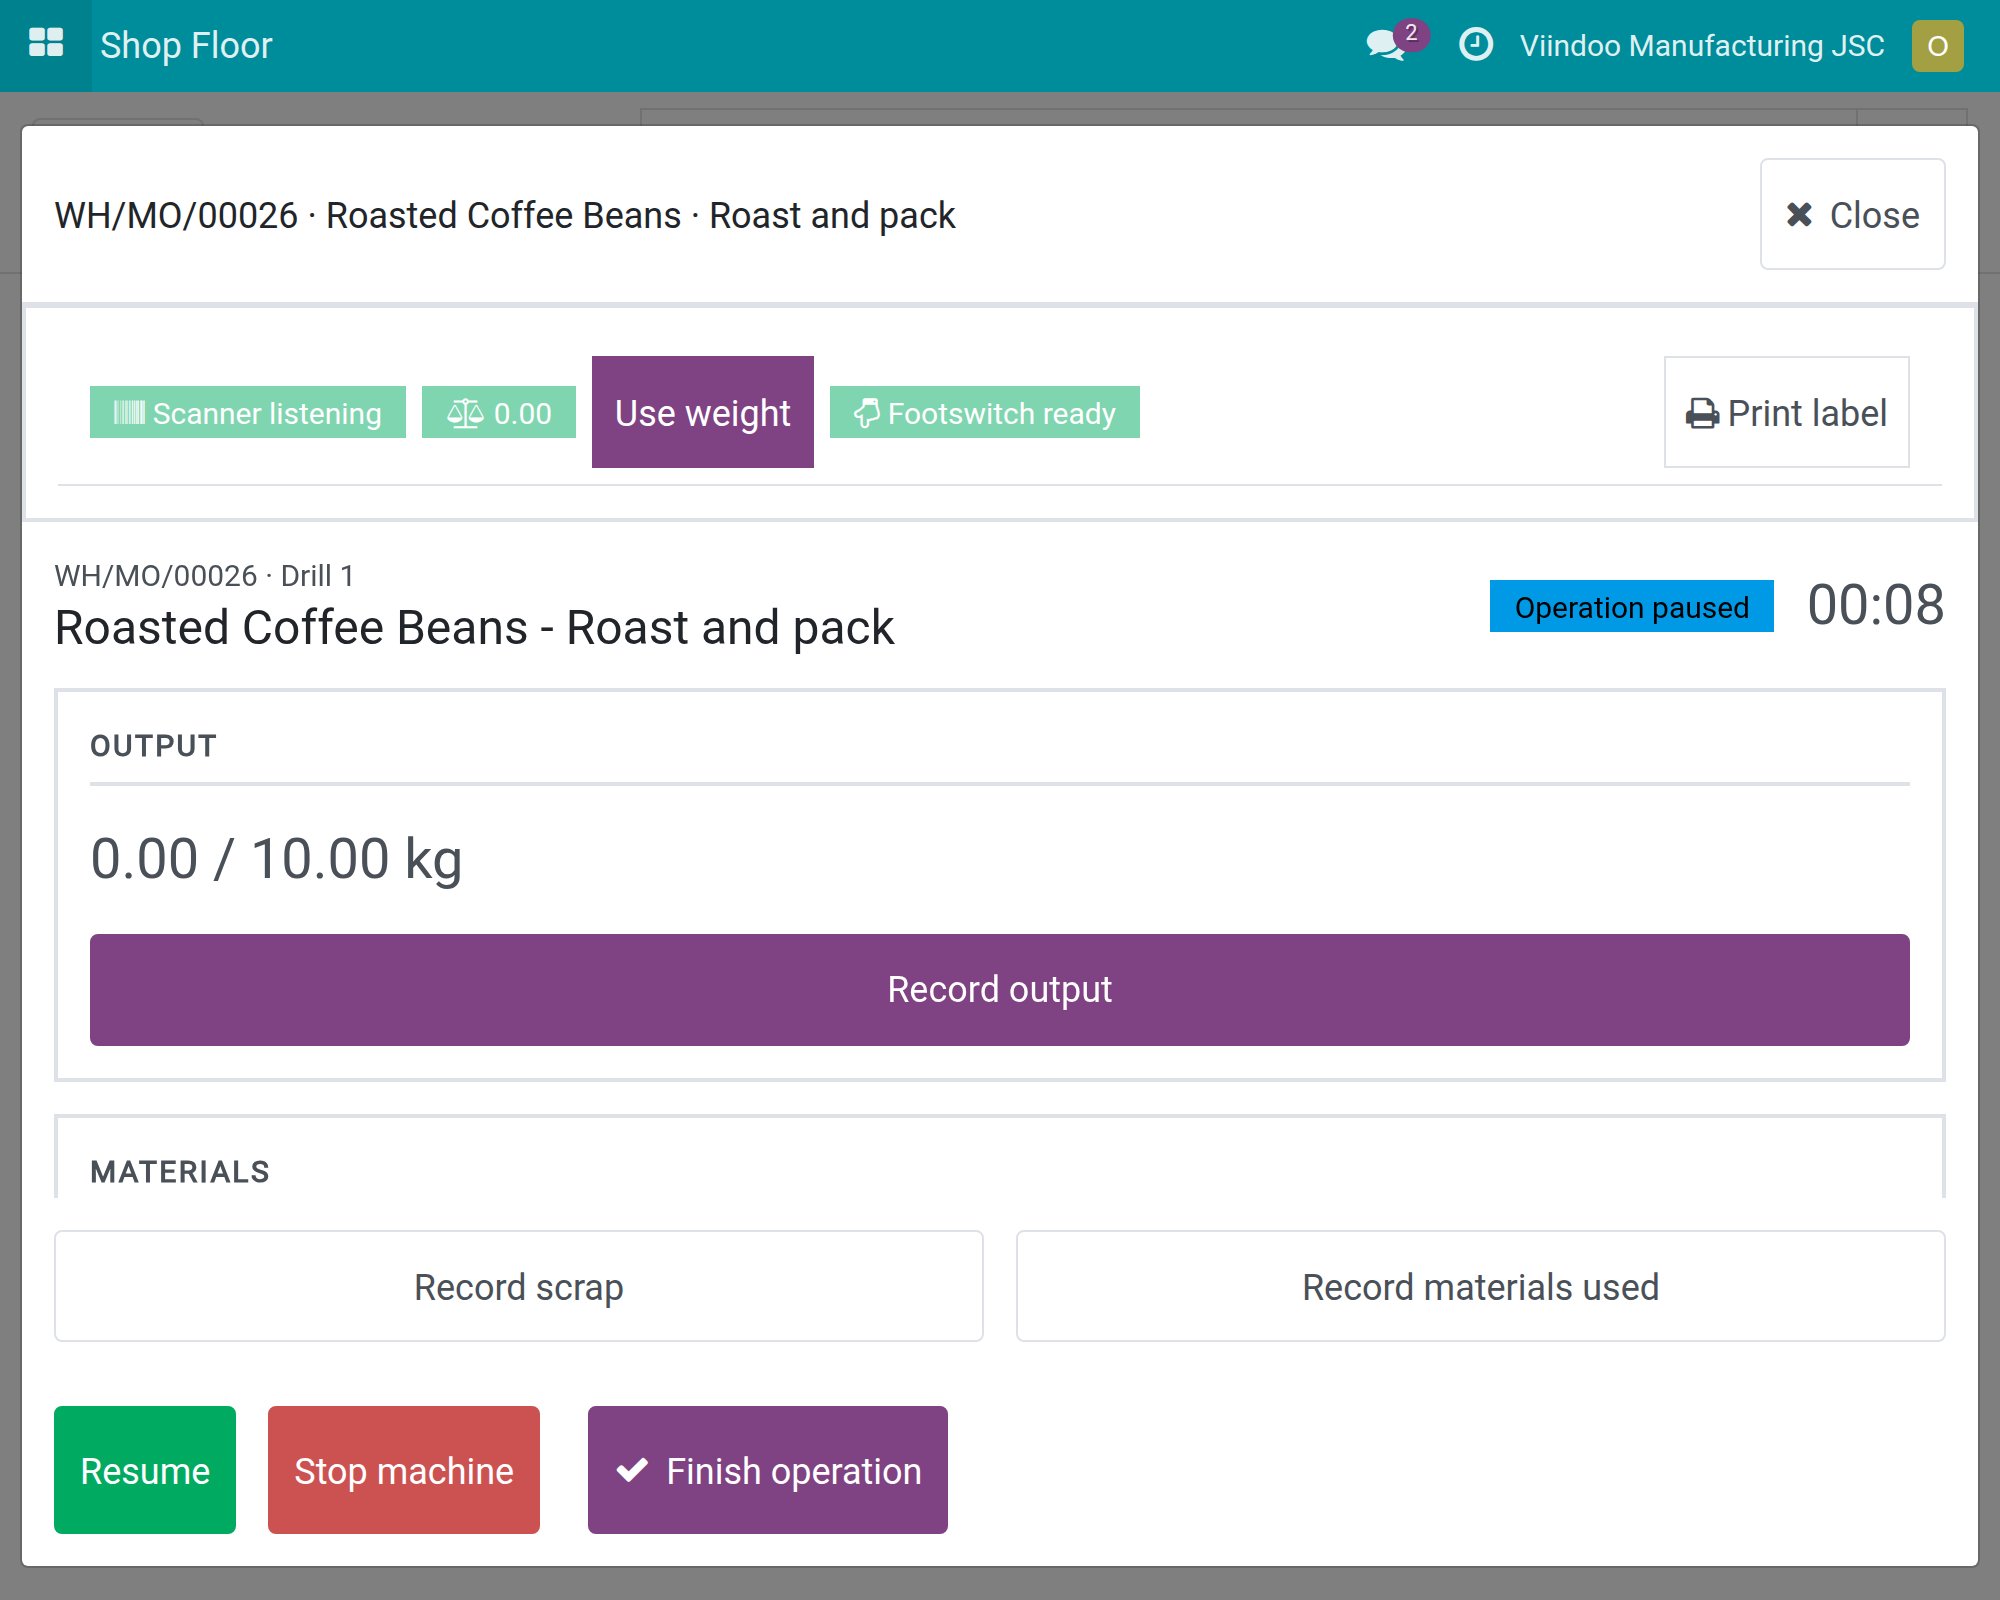The image size is (2000, 1600).
Task: Stop the machine
Action: (404, 1470)
